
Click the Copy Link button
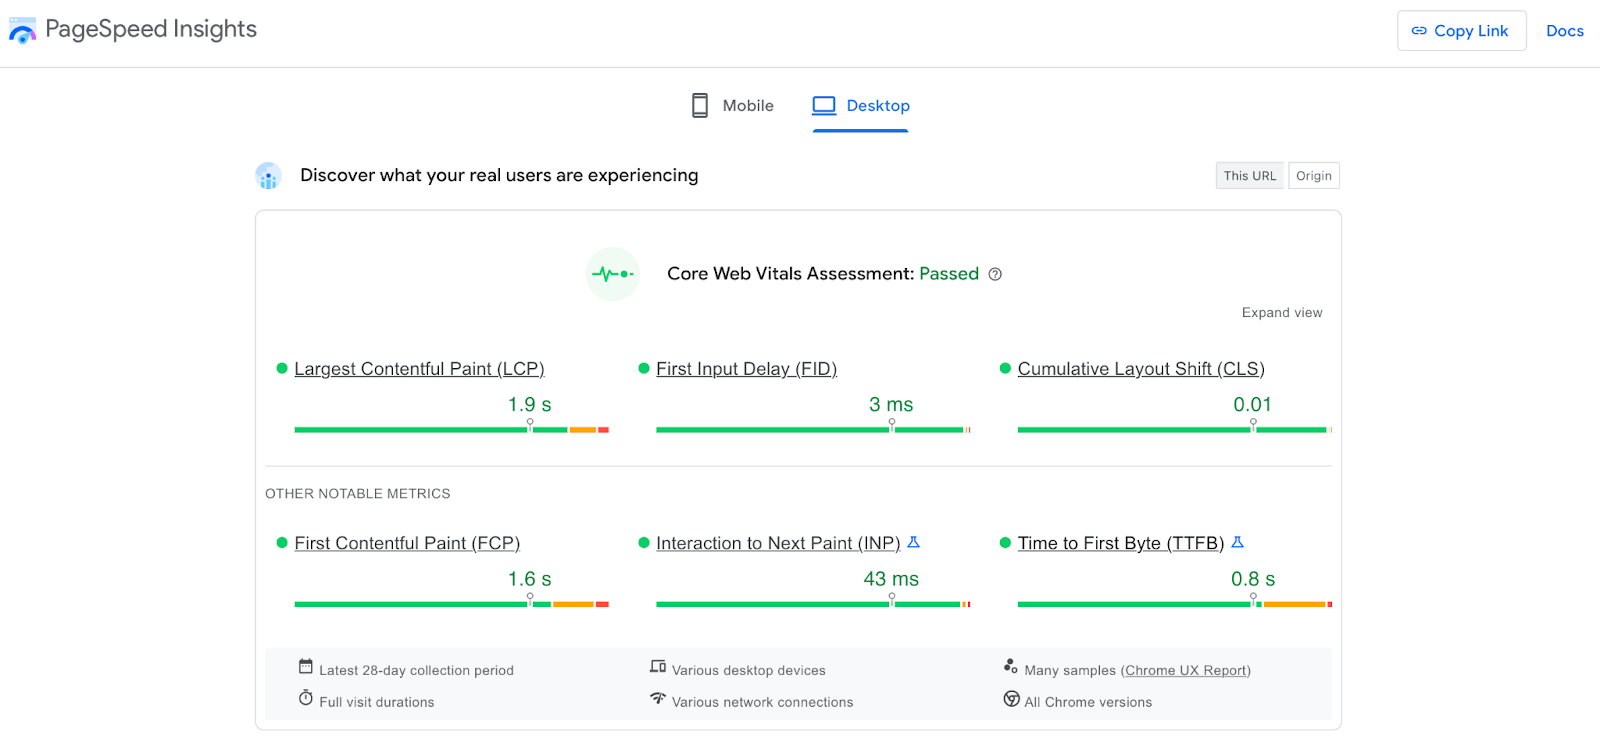[1462, 31]
